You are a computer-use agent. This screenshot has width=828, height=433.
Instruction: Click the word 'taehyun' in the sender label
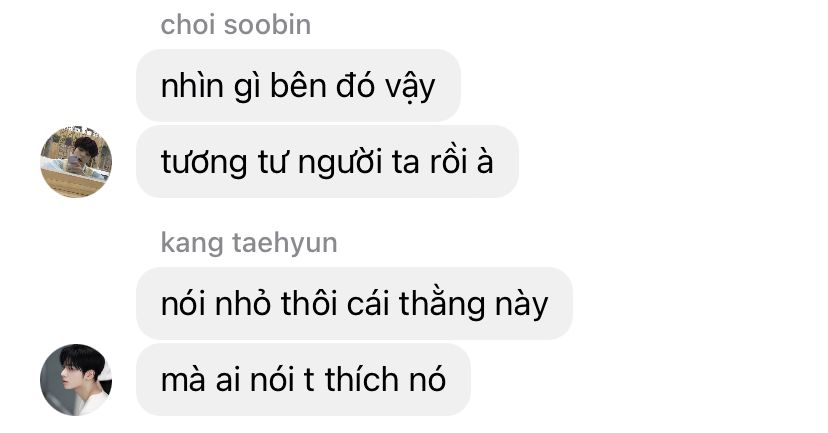tap(285, 243)
